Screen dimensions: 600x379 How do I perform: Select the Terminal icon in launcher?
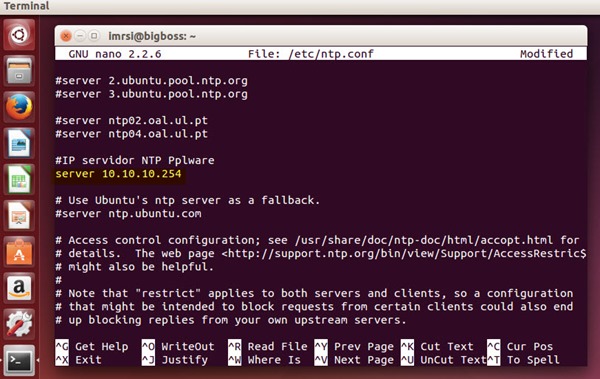tap(19, 360)
